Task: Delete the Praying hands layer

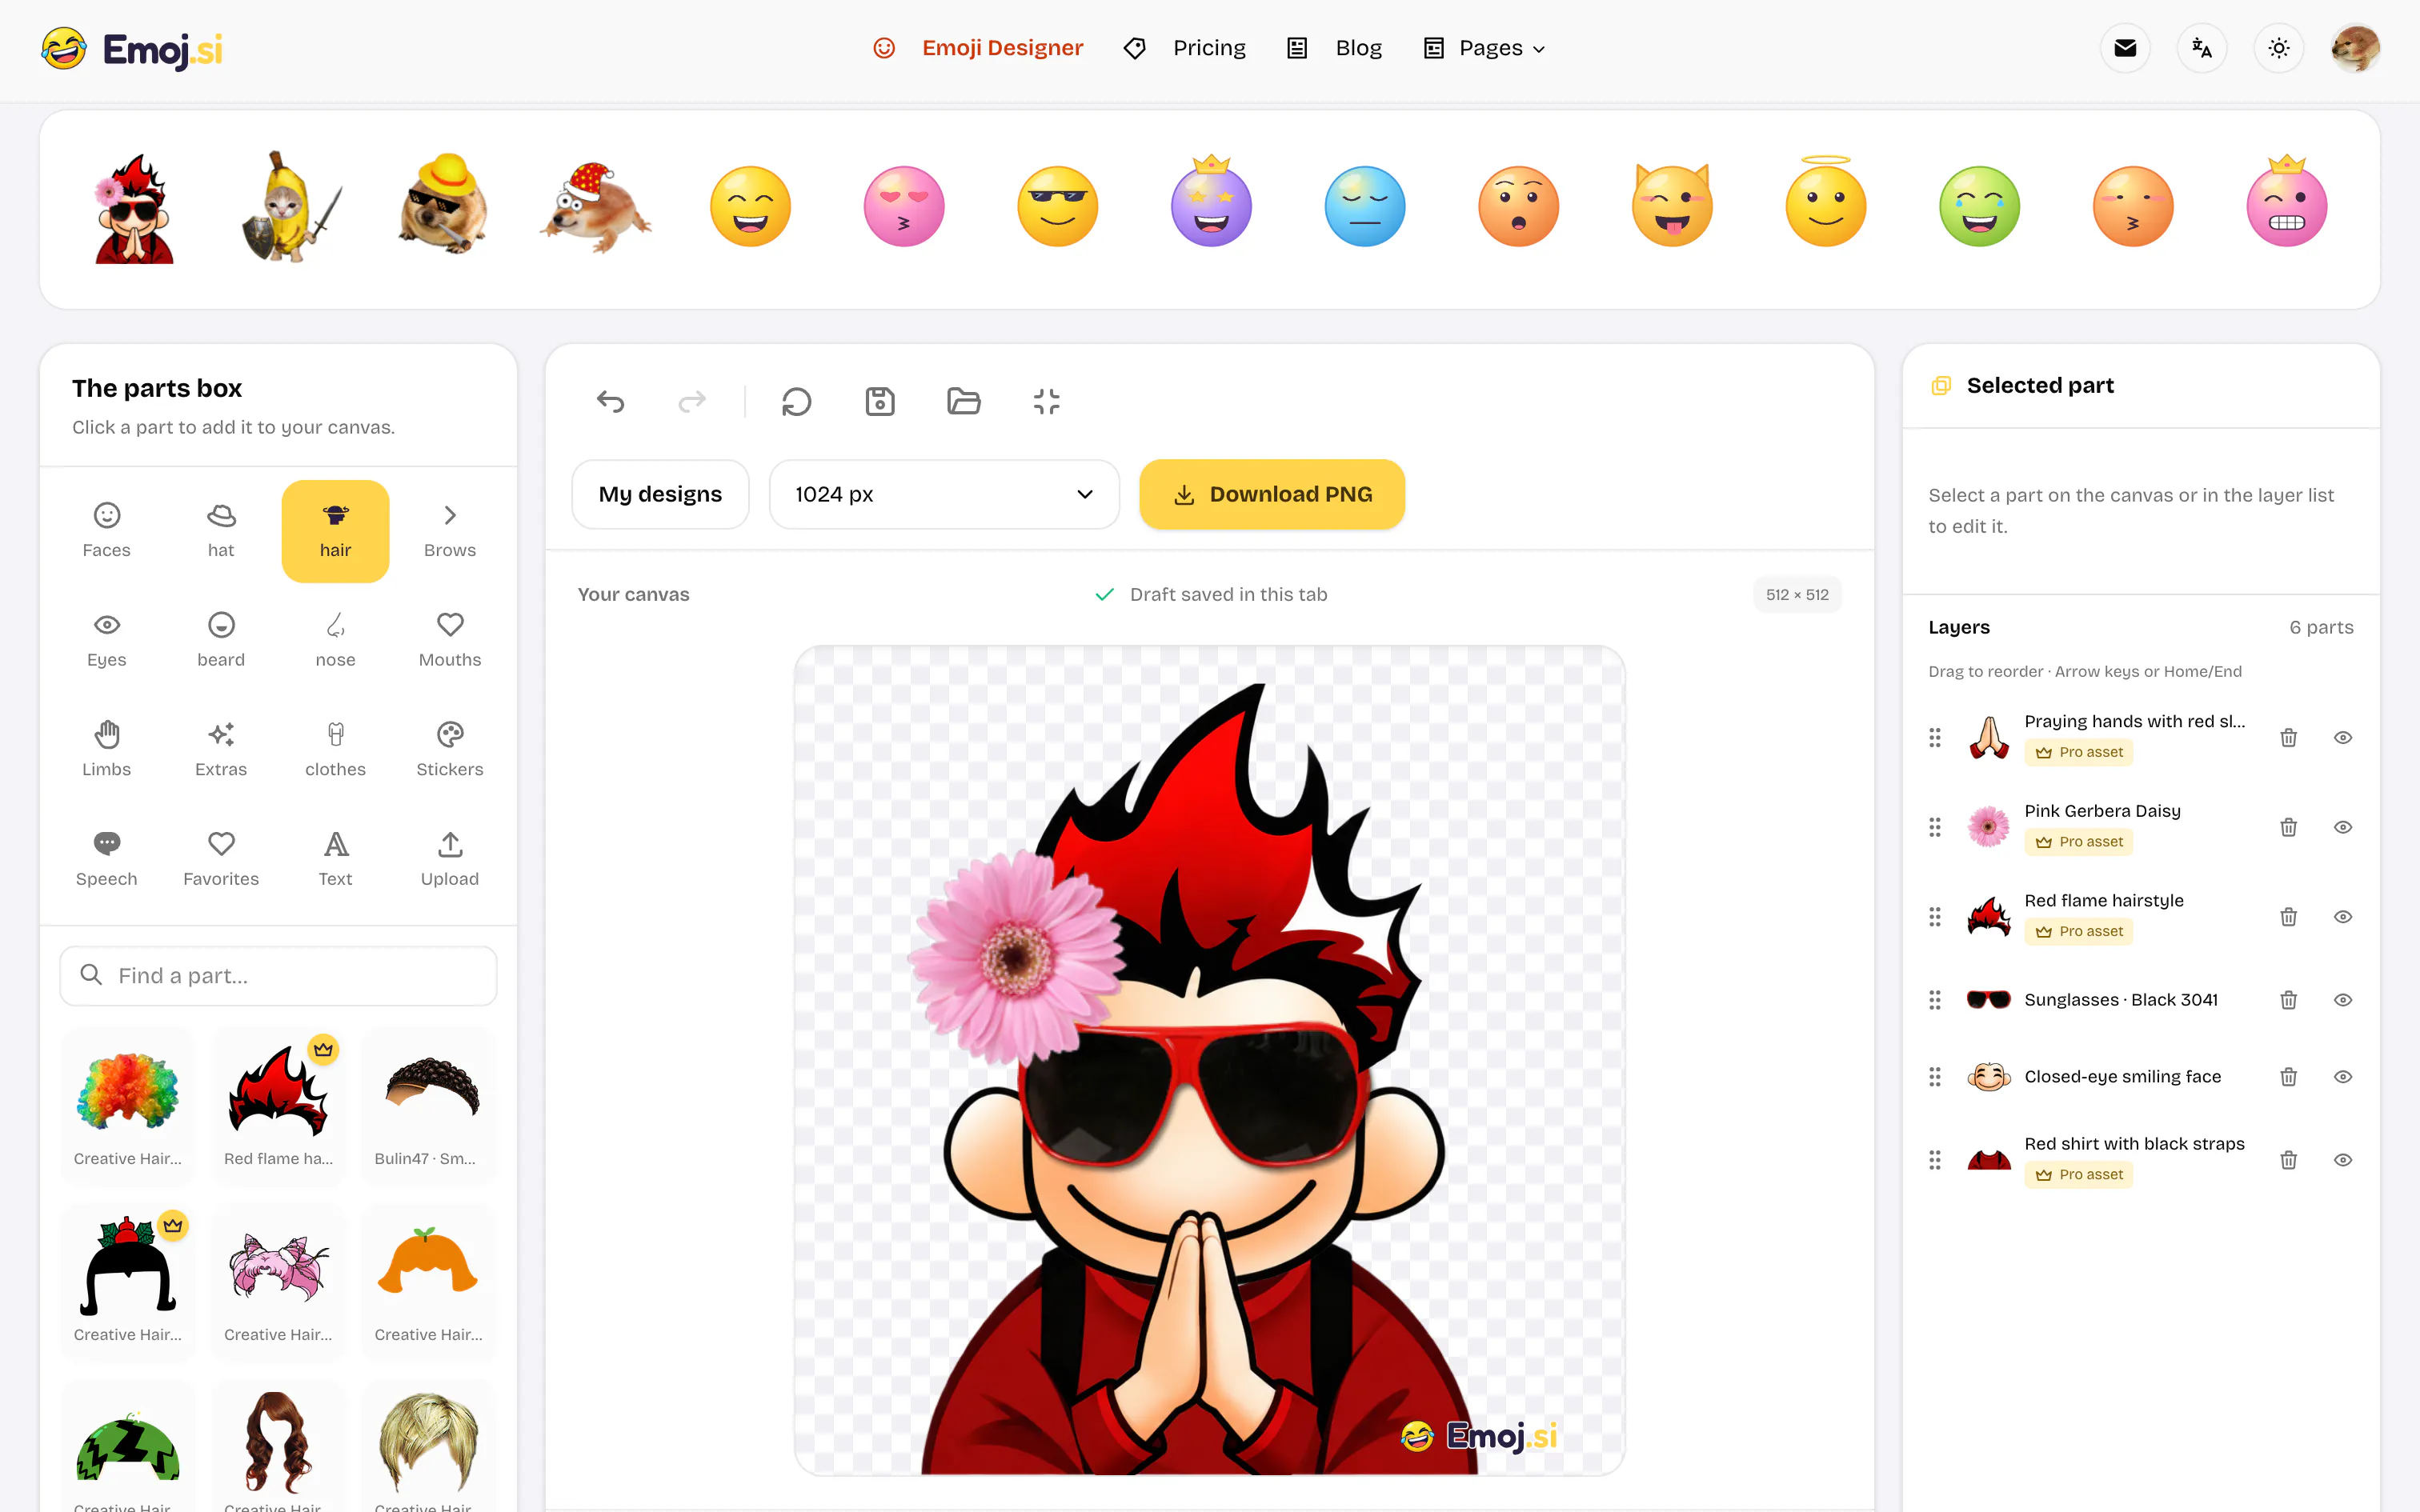Action: tap(2288, 738)
